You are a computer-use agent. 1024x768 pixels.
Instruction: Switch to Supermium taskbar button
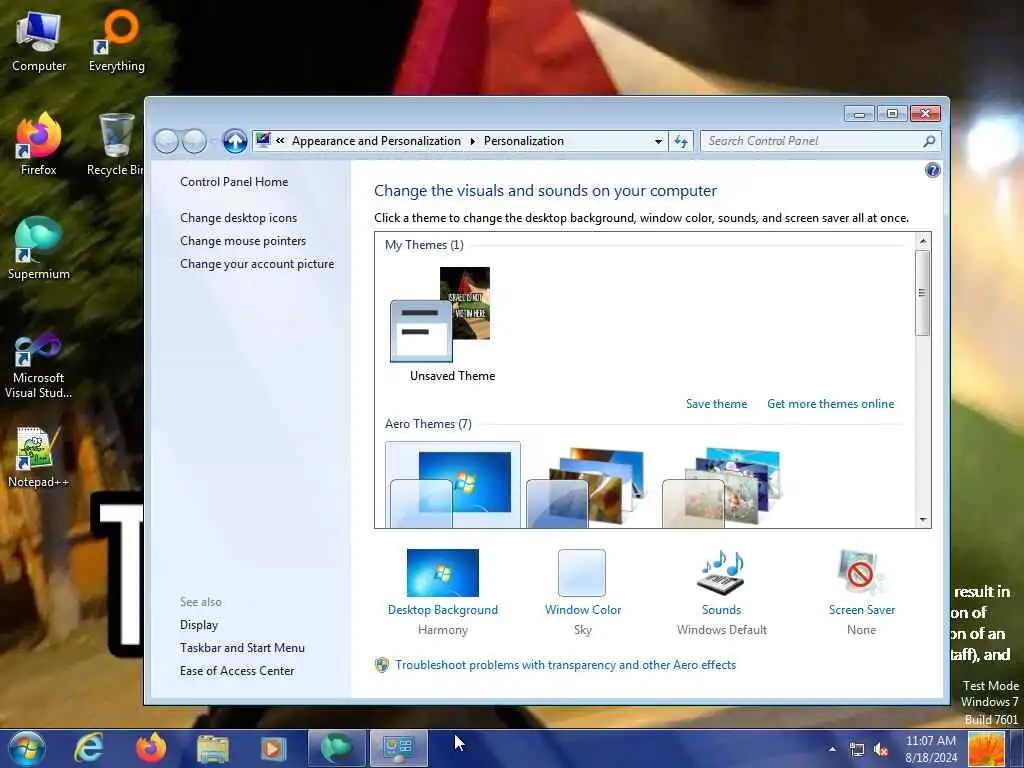point(336,748)
